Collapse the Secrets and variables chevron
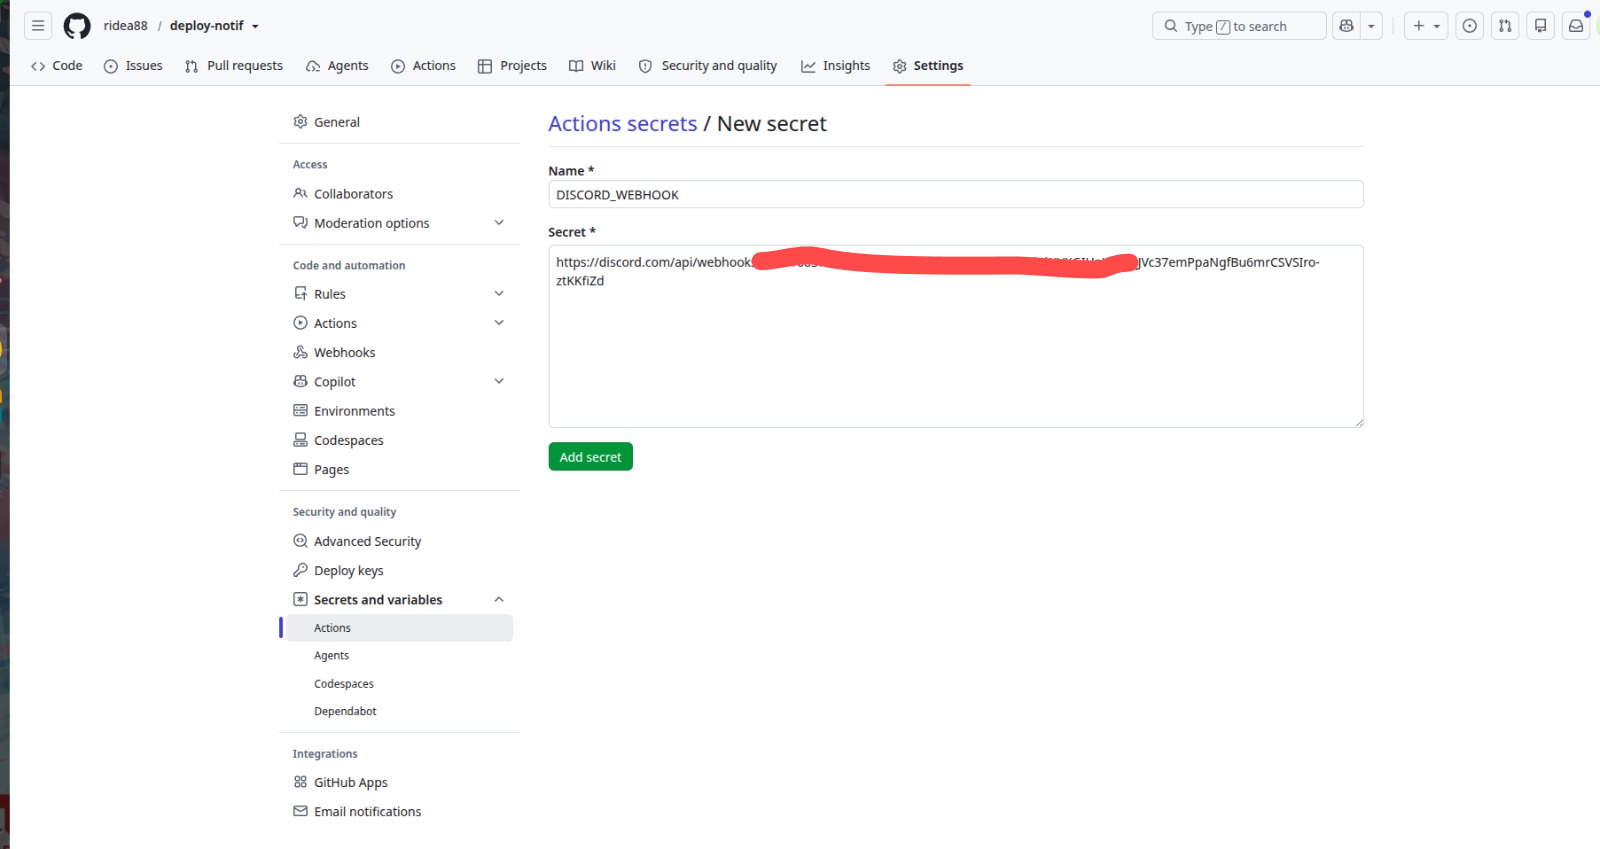The image size is (1600, 849). 499,599
